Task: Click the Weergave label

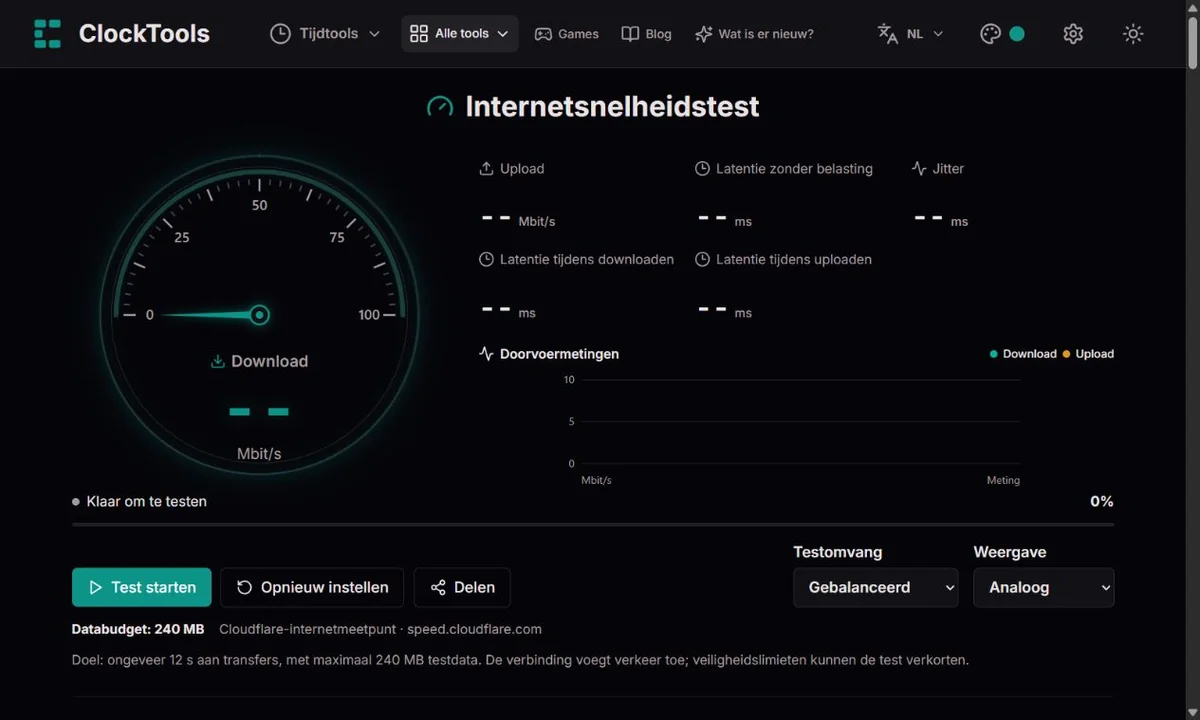Action: pyautogui.click(x=1010, y=552)
